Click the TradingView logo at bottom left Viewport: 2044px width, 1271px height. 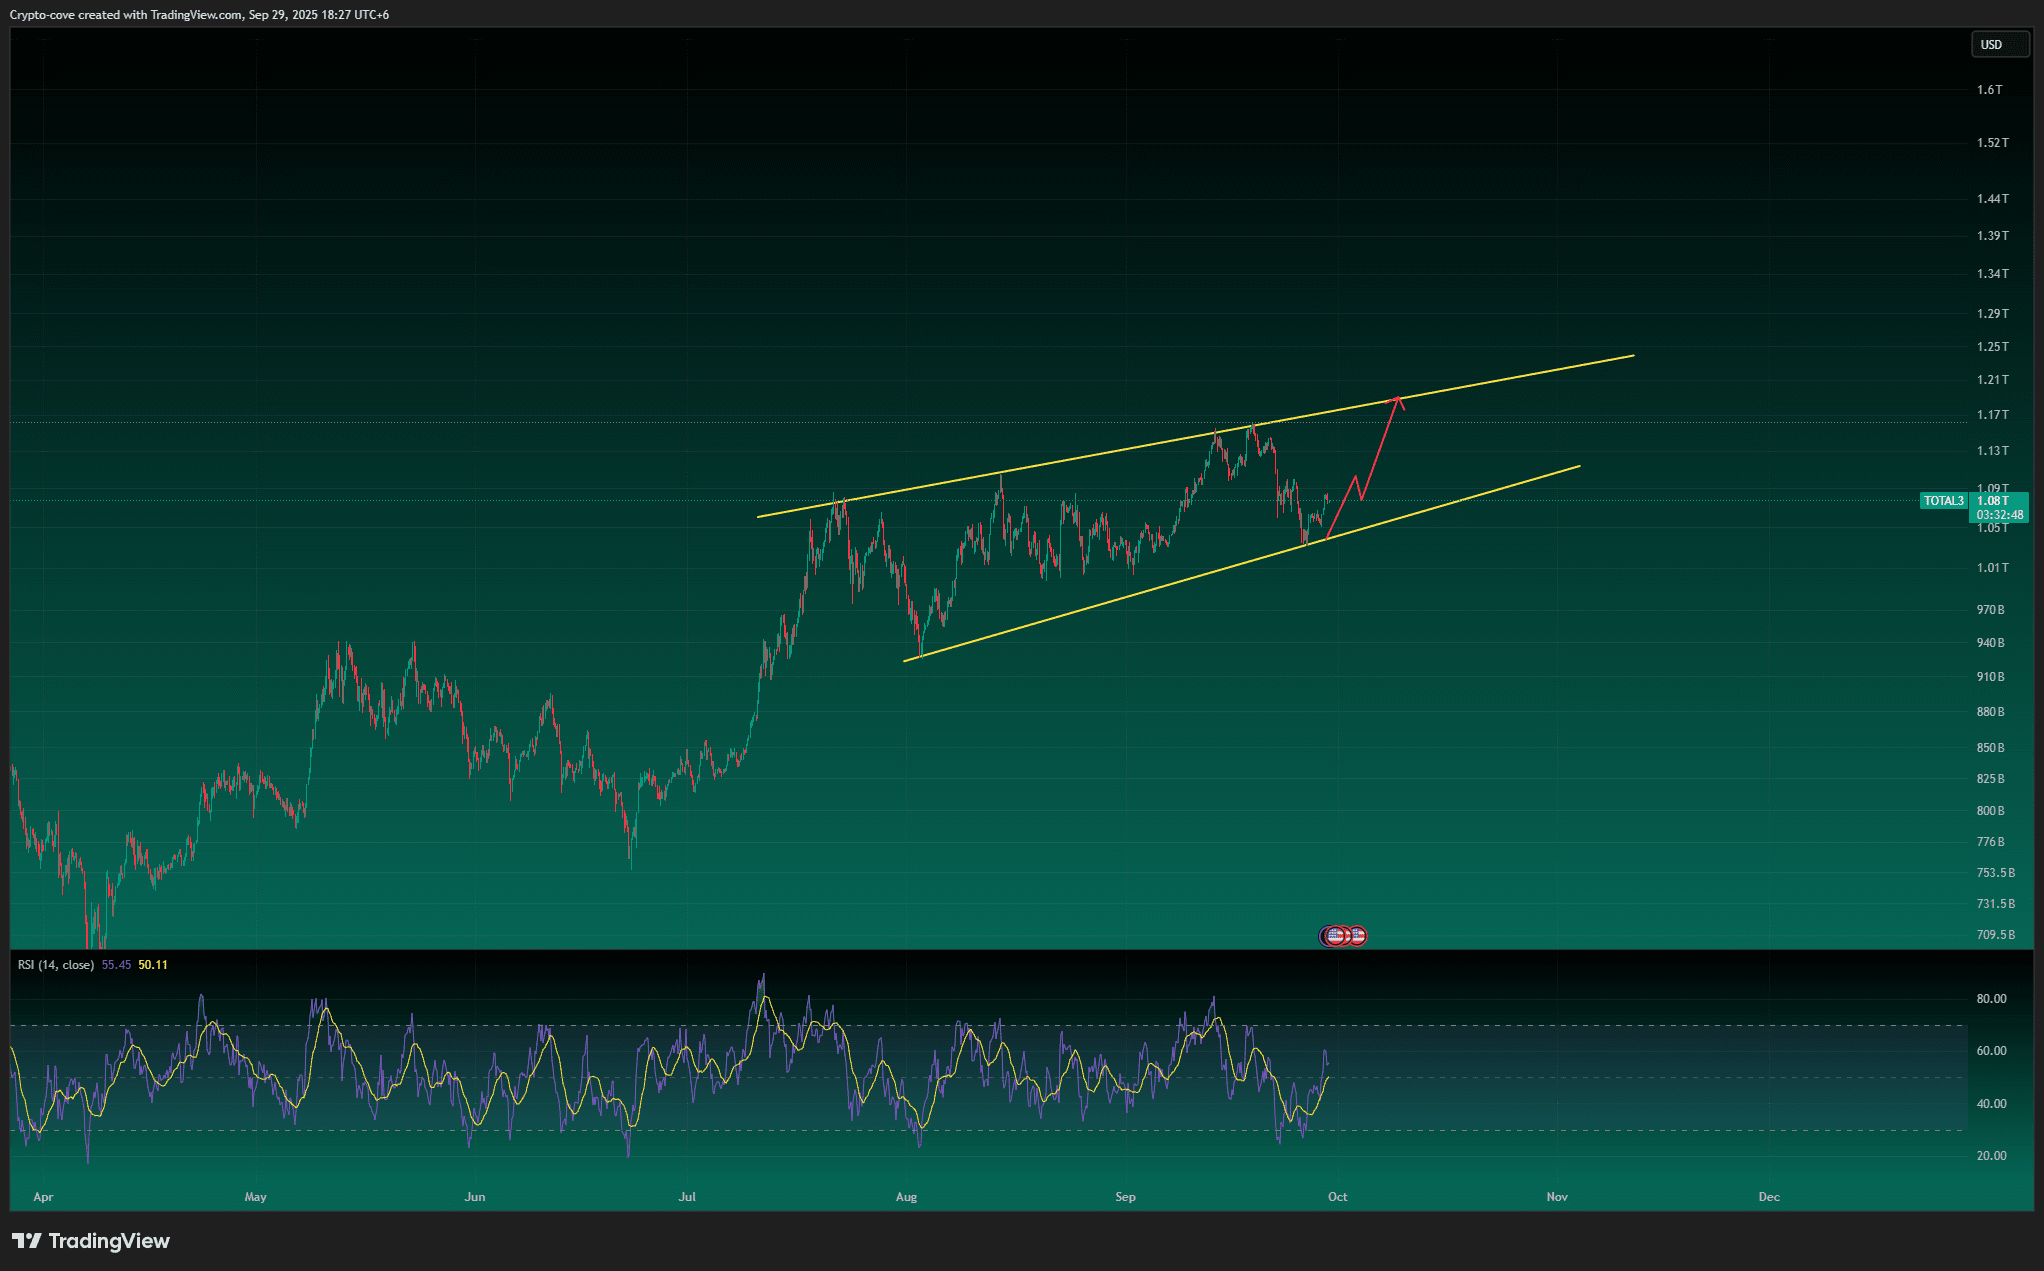coord(91,1241)
